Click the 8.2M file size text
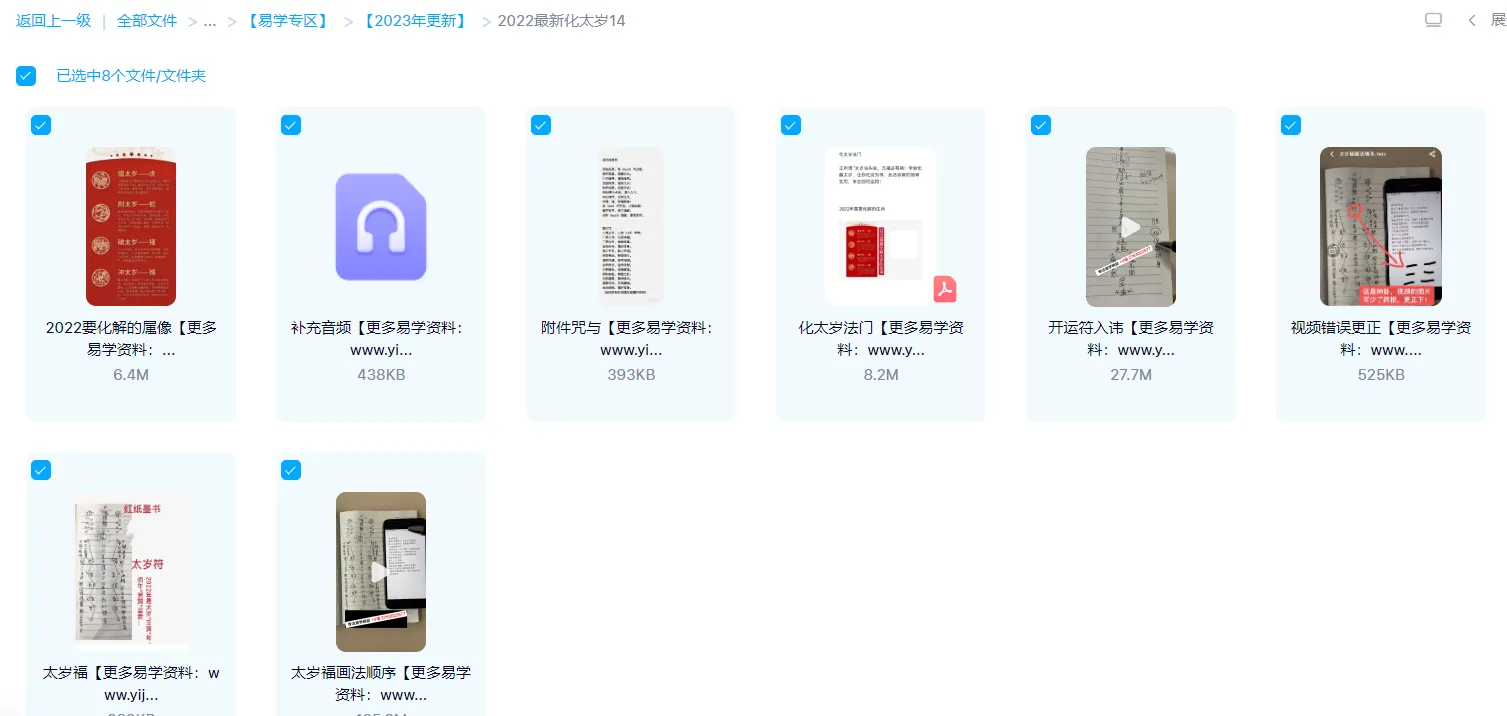 [x=881, y=375]
